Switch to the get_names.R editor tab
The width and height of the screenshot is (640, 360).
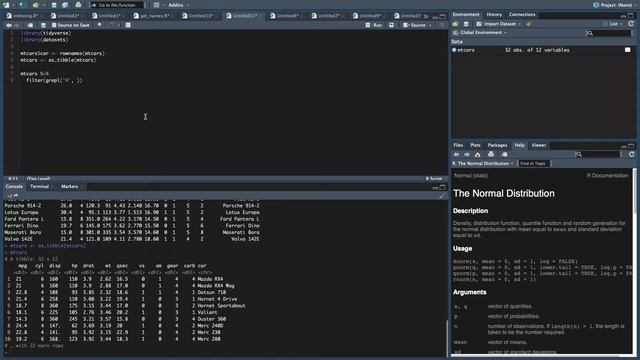coord(154,16)
